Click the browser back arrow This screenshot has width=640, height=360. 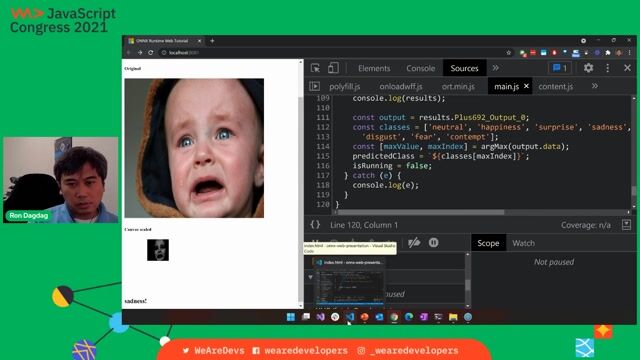[129, 53]
